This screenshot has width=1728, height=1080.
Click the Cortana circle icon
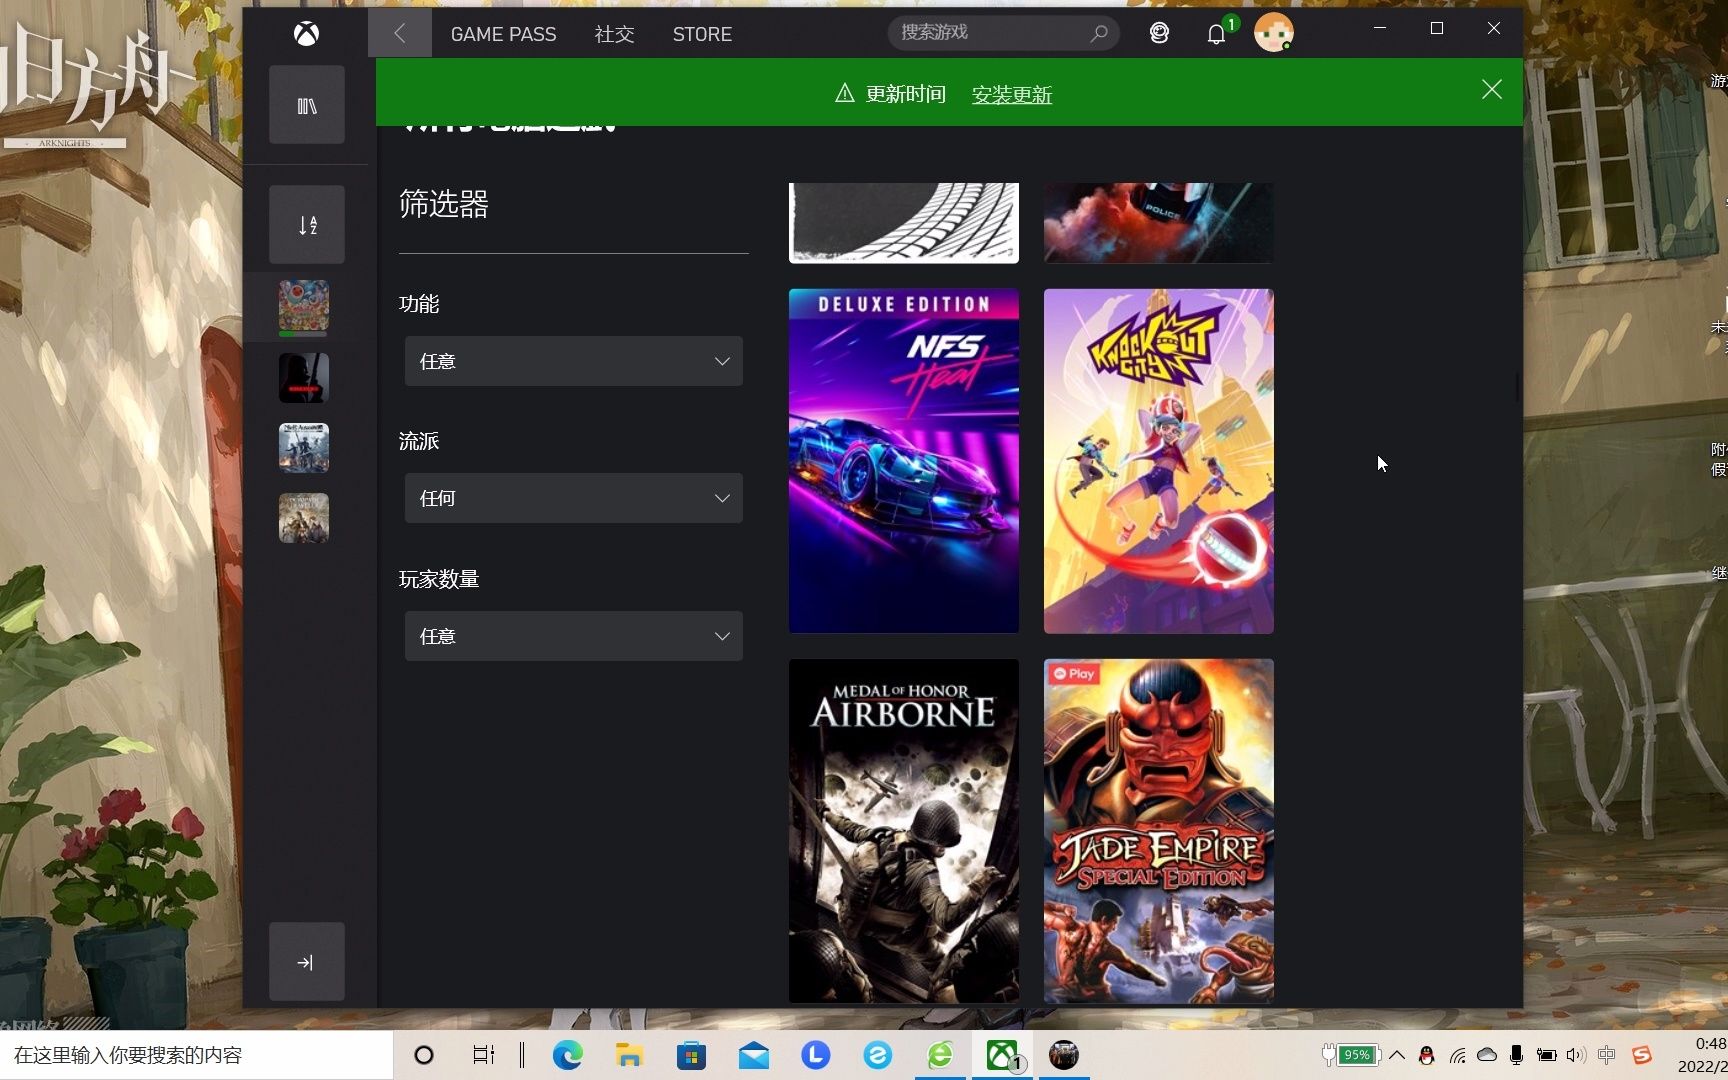(x=424, y=1055)
